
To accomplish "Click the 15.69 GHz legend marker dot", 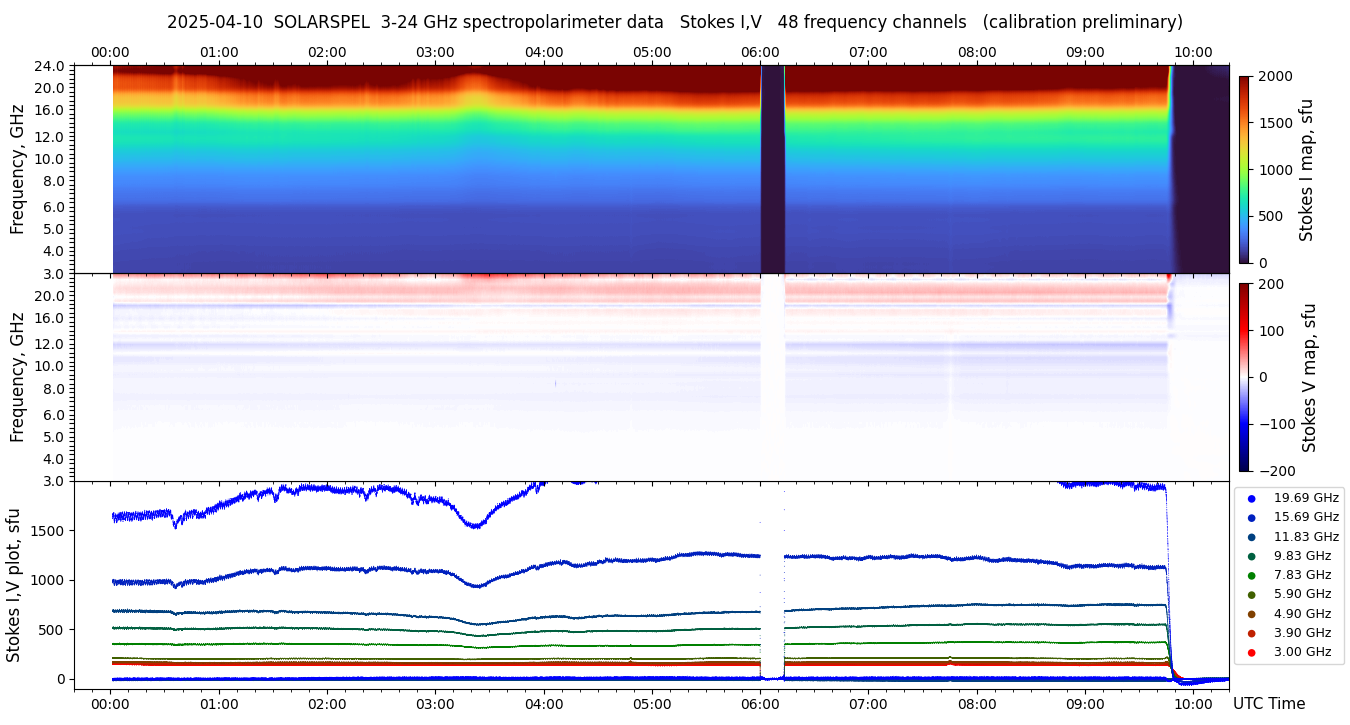I will [x=1251, y=517].
